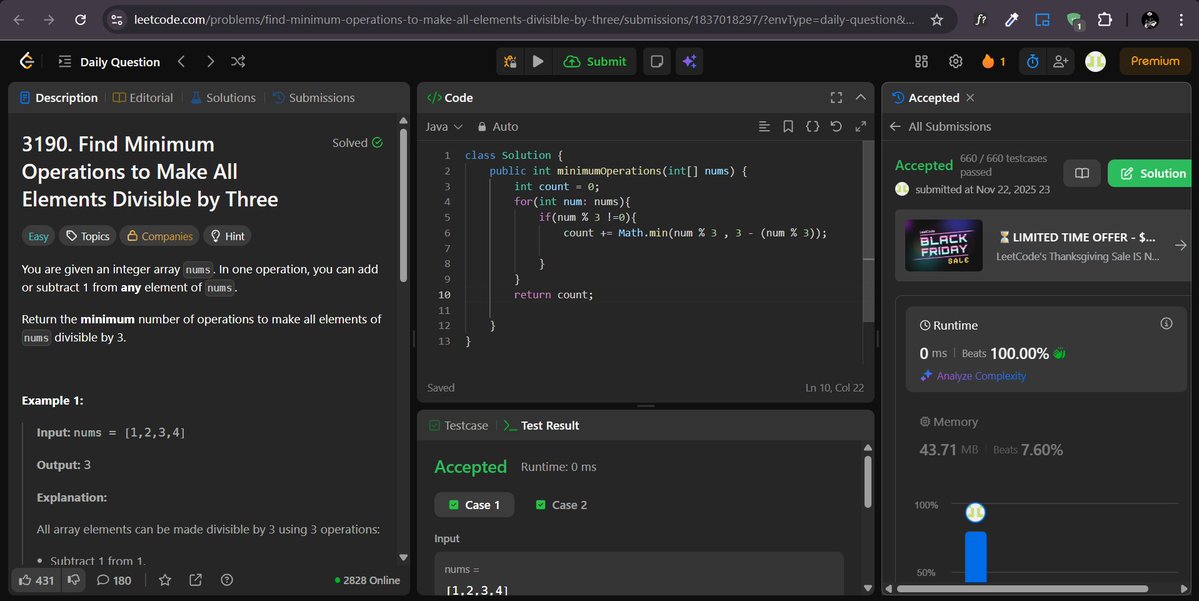Format code with the curly braces icon
The height and width of the screenshot is (601, 1199).
812,126
